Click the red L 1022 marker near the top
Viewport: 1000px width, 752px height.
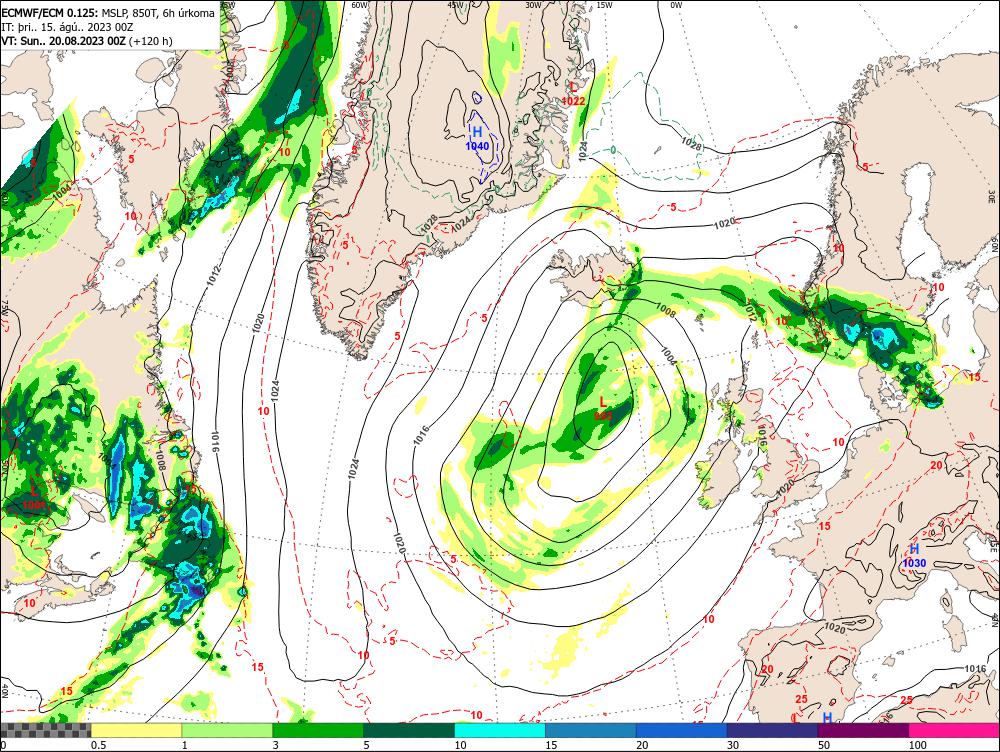click(x=573, y=94)
